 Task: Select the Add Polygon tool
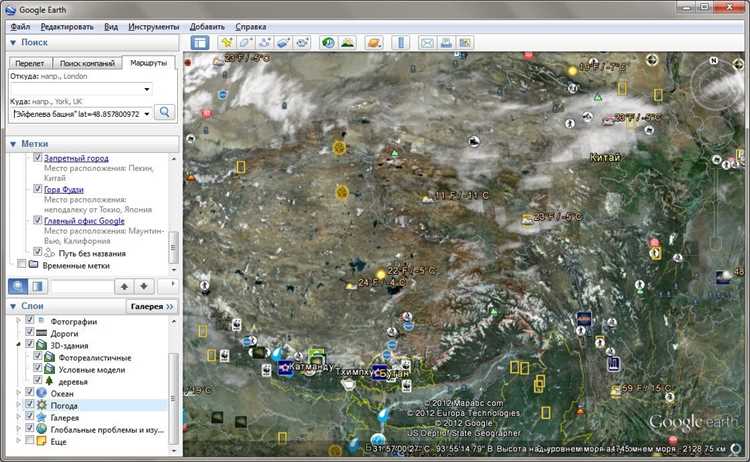click(246, 43)
